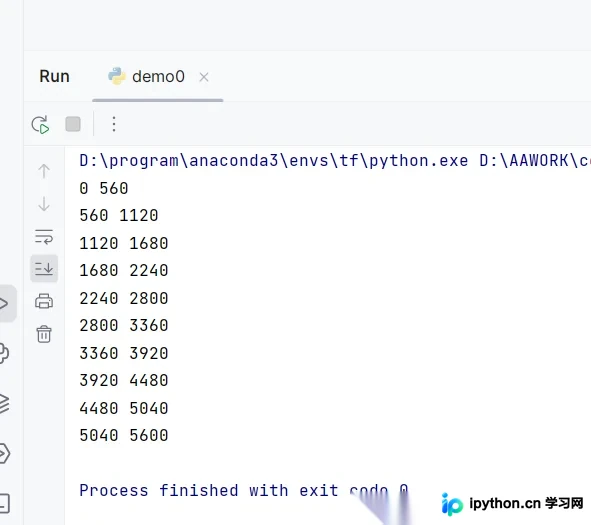The width and height of the screenshot is (591, 525).
Task: Toggle scroll to end of output
Action: point(44,268)
